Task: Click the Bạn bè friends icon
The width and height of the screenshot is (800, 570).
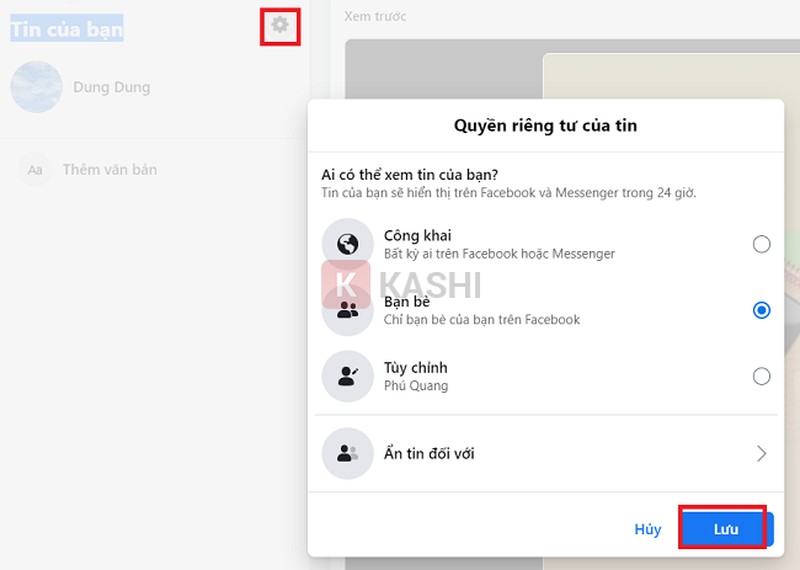Action: 347,310
